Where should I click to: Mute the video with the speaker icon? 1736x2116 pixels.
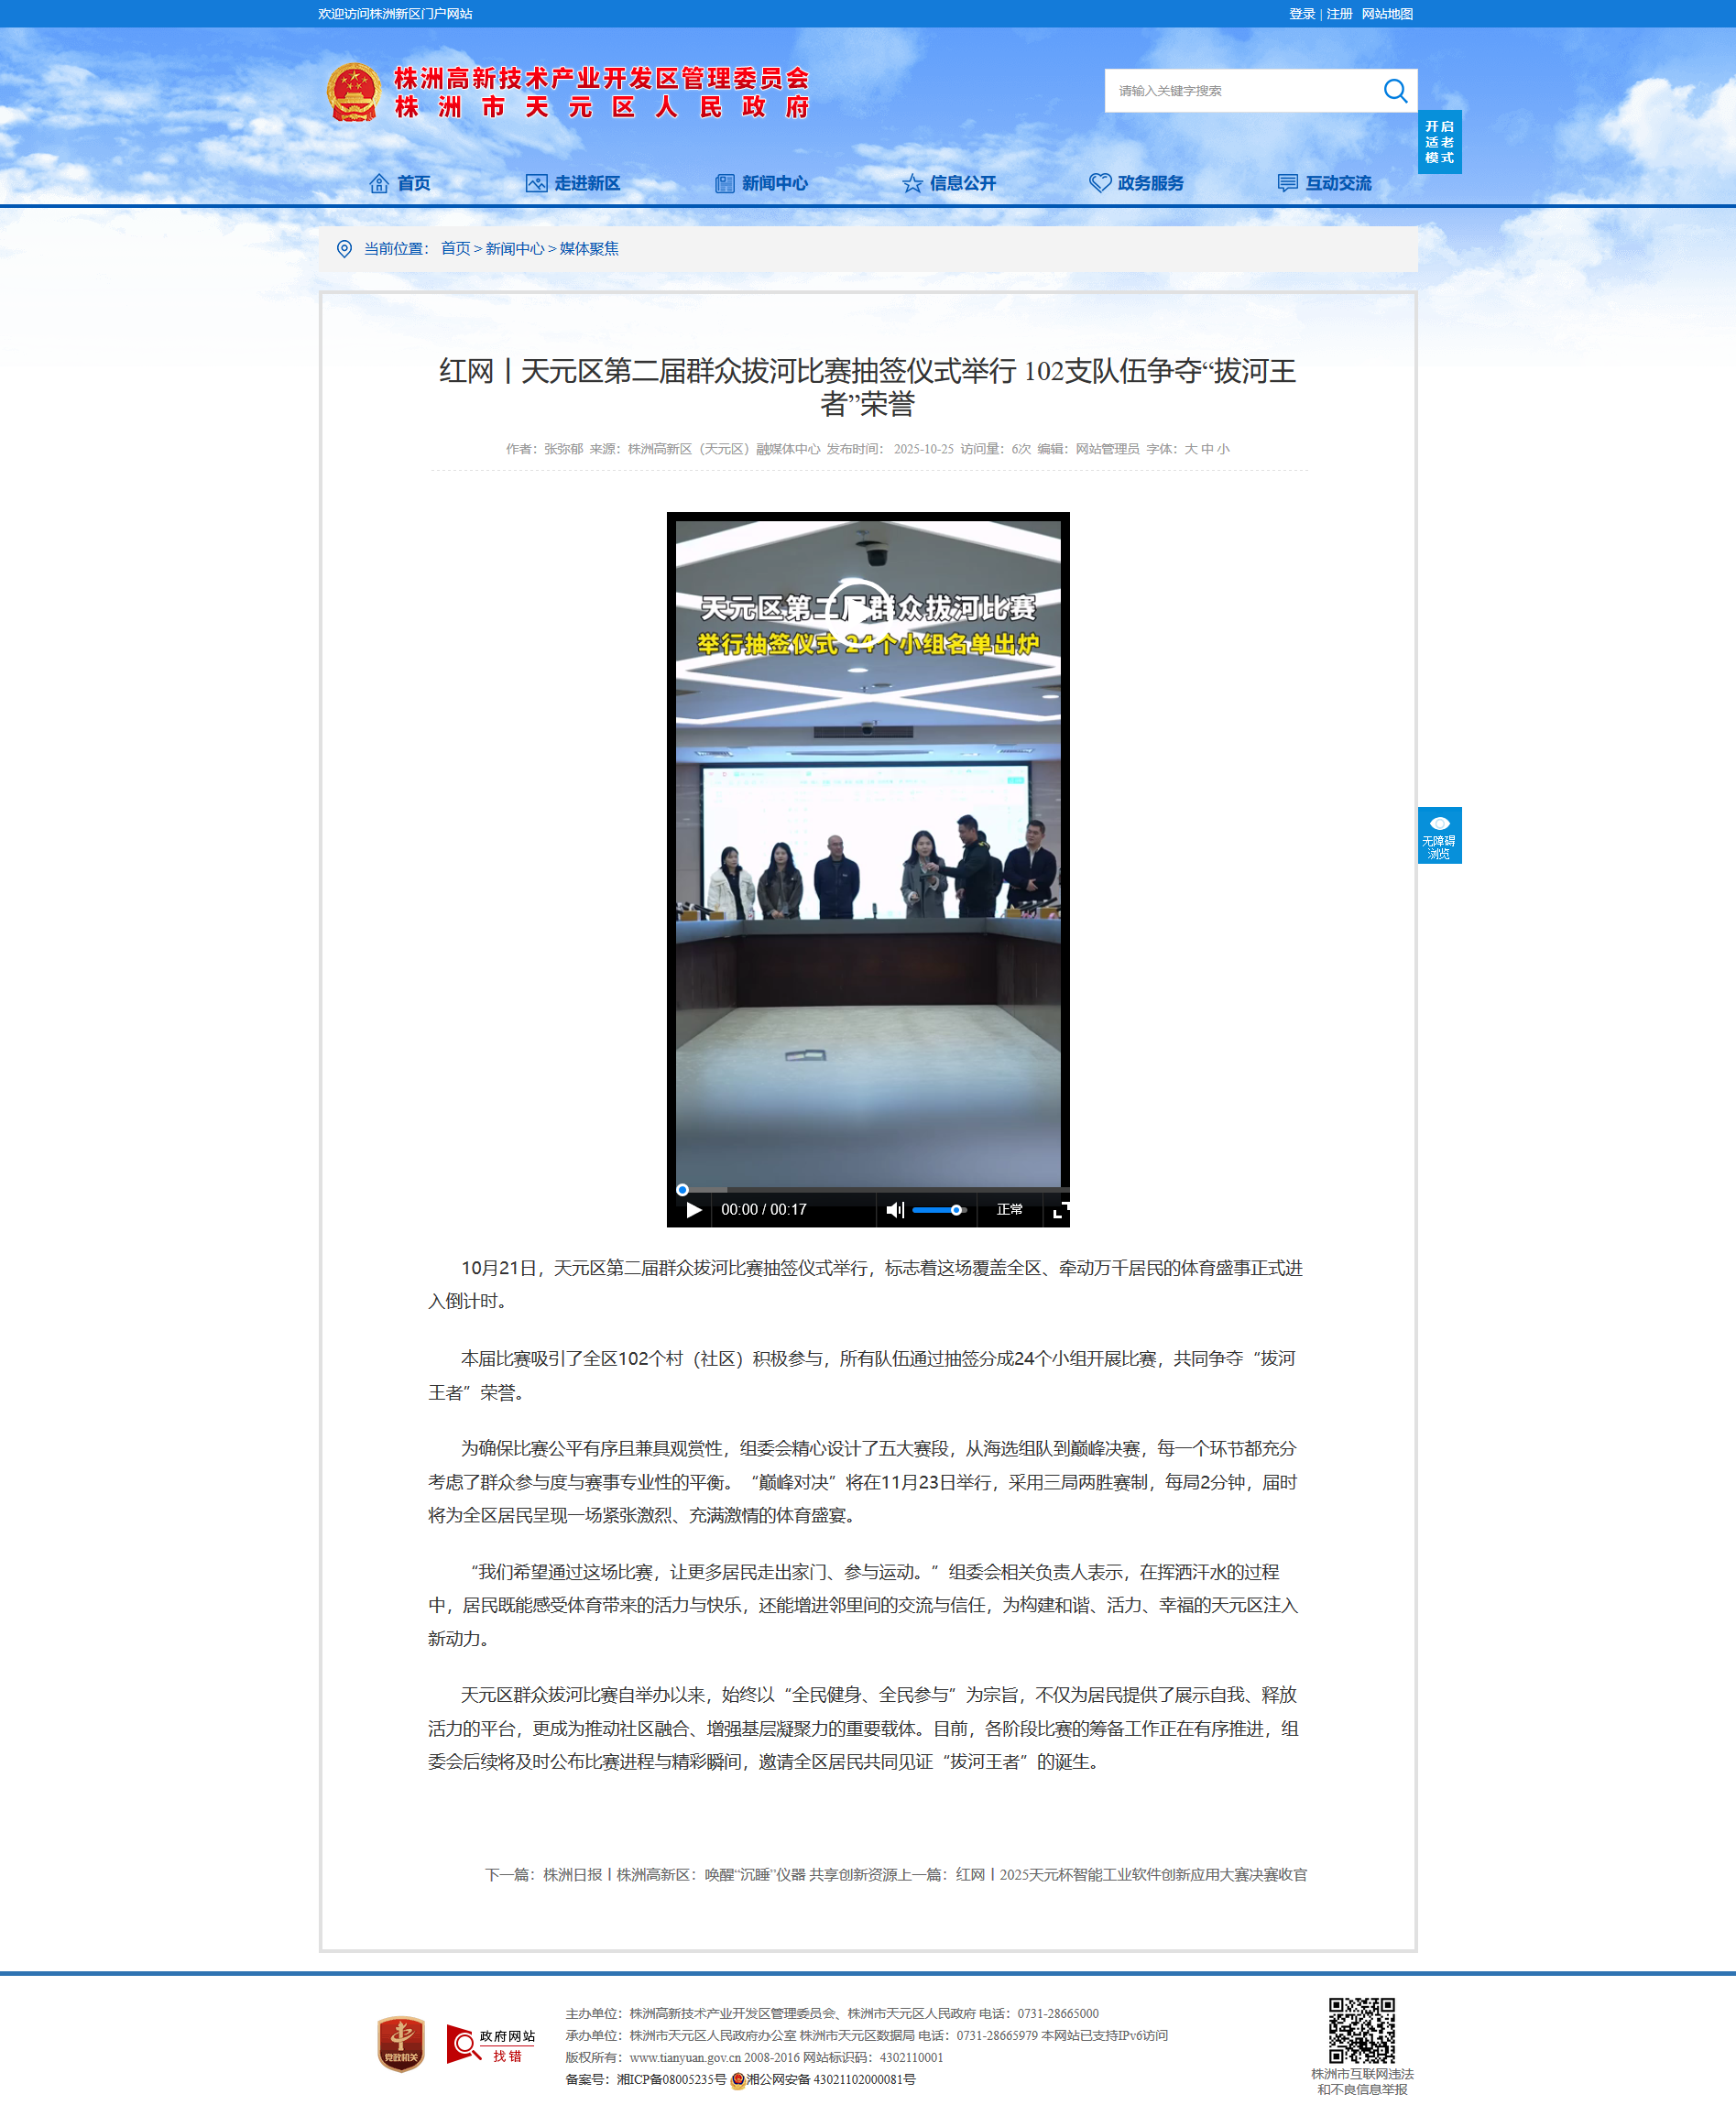click(x=894, y=1210)
